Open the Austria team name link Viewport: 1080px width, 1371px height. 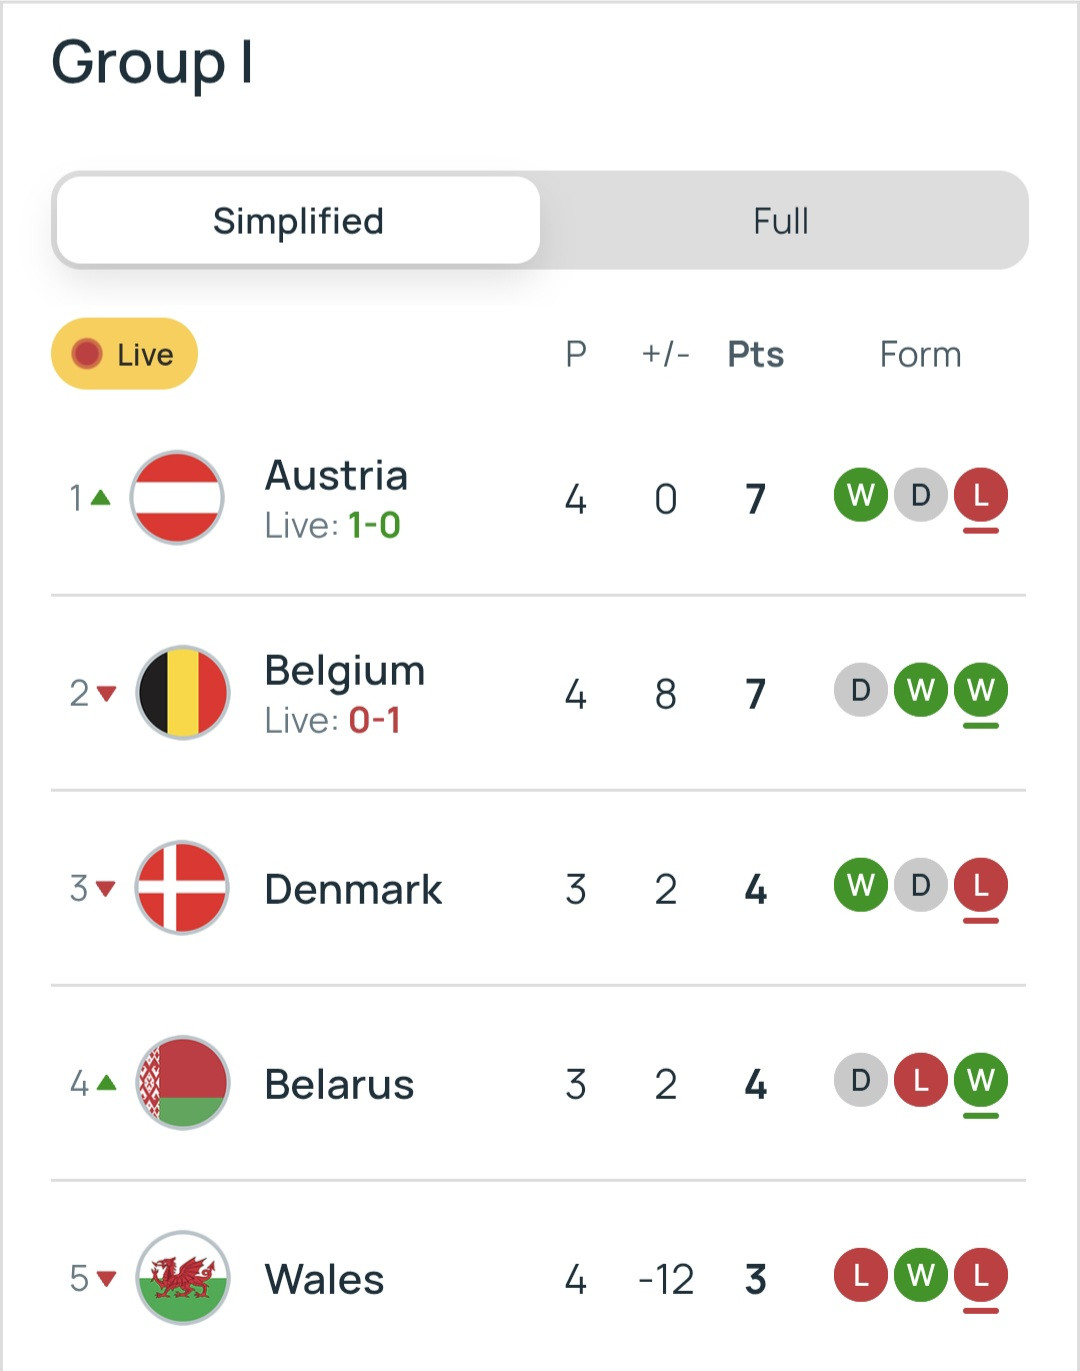point(336,476)
